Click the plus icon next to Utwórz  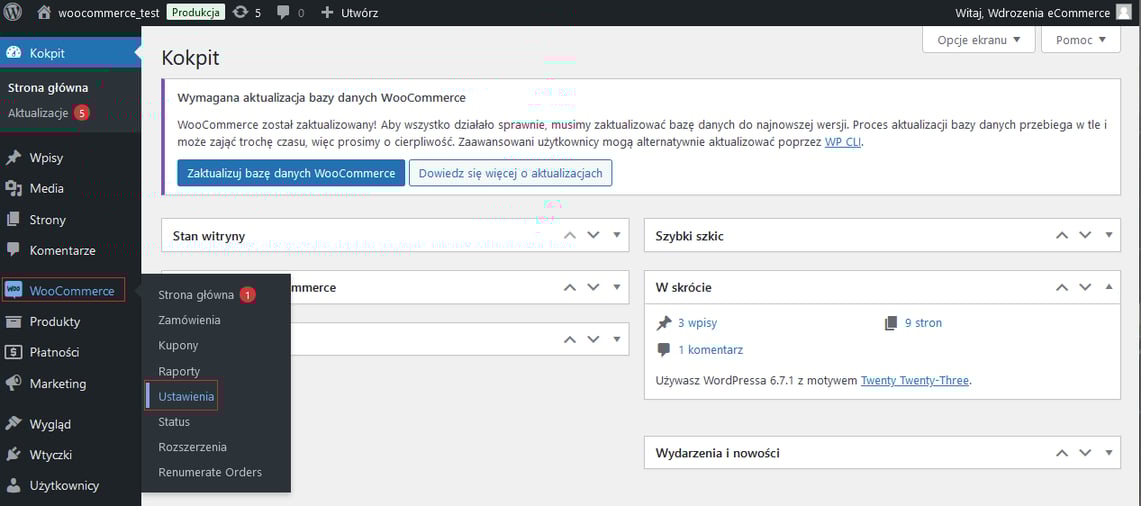(327, 12)
